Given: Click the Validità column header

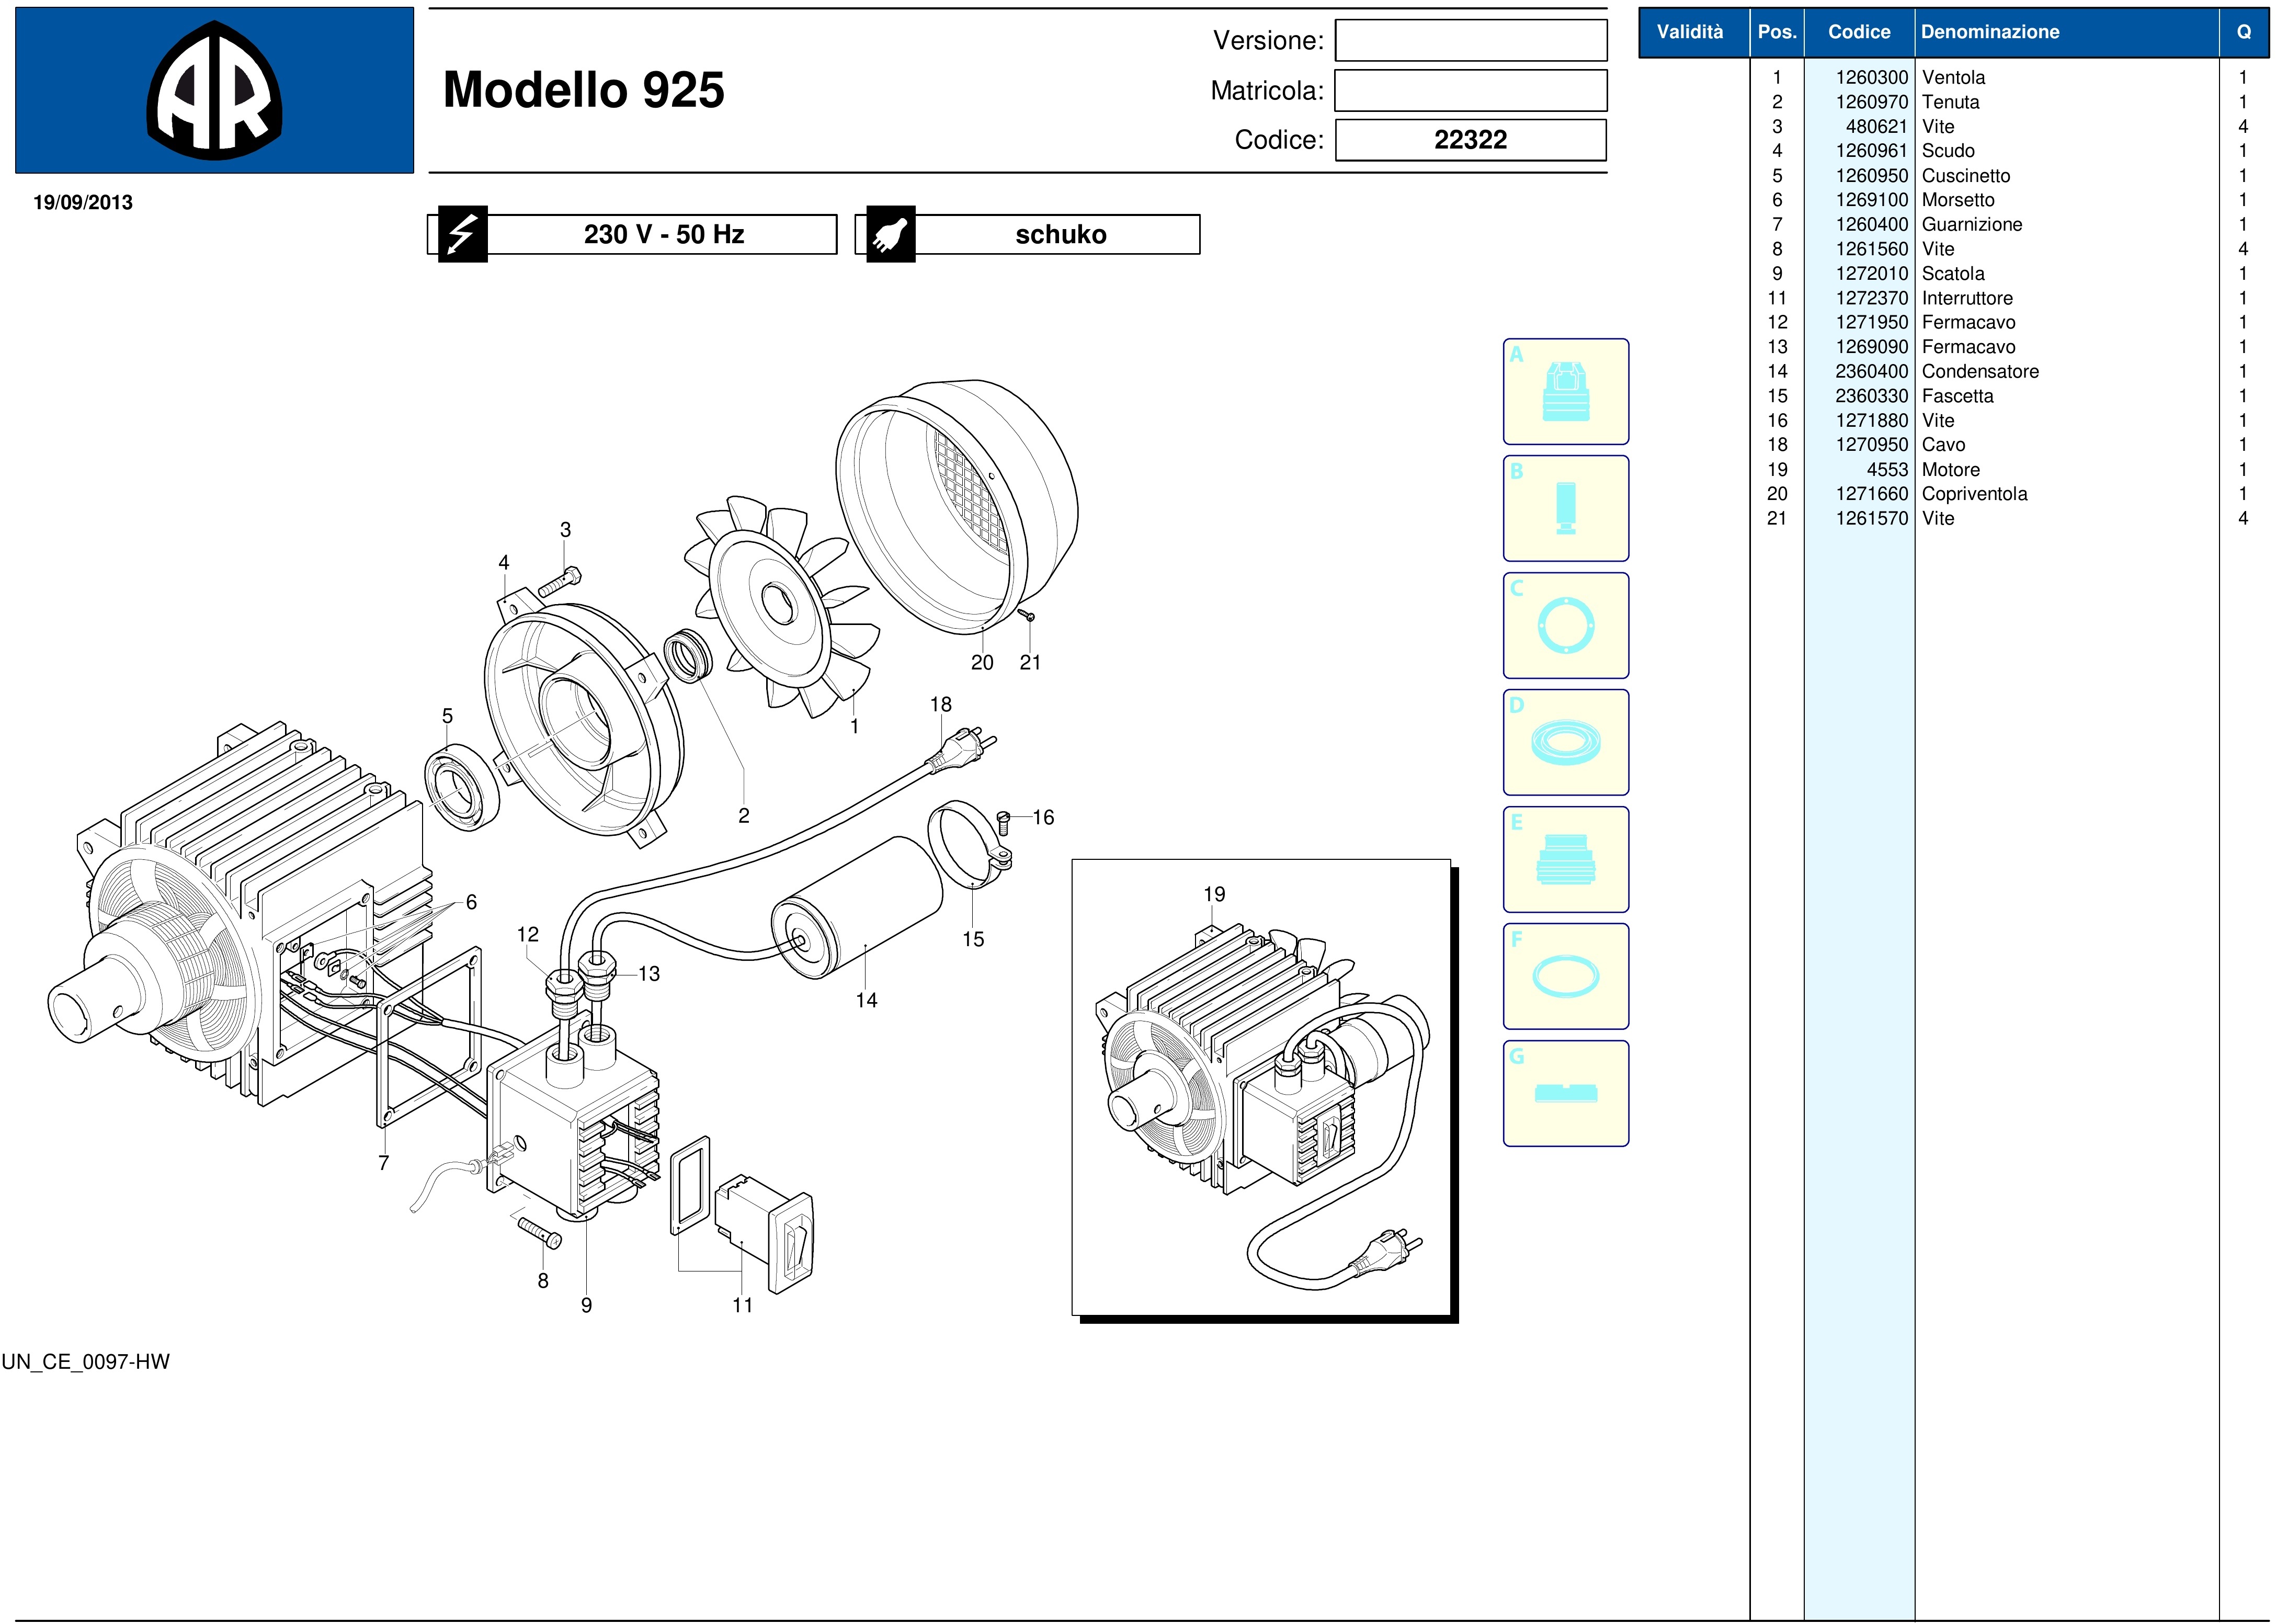Looking at the screenshot, I should [x=1690, y=32].
